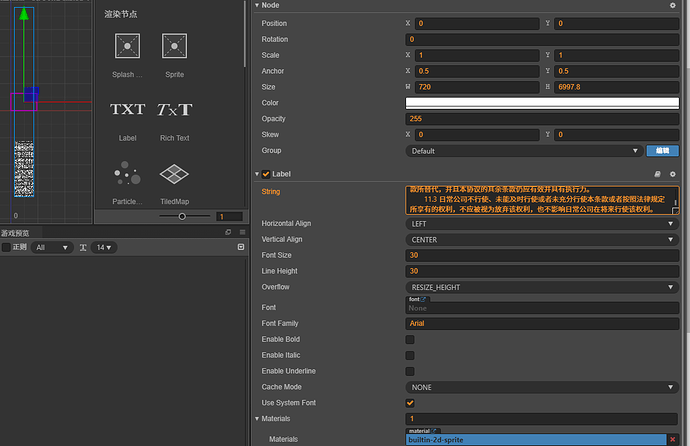Image resolution: width=690 pixels, height=446 pixels.
Task: Click the Scale X field
Action: (477, 55)
